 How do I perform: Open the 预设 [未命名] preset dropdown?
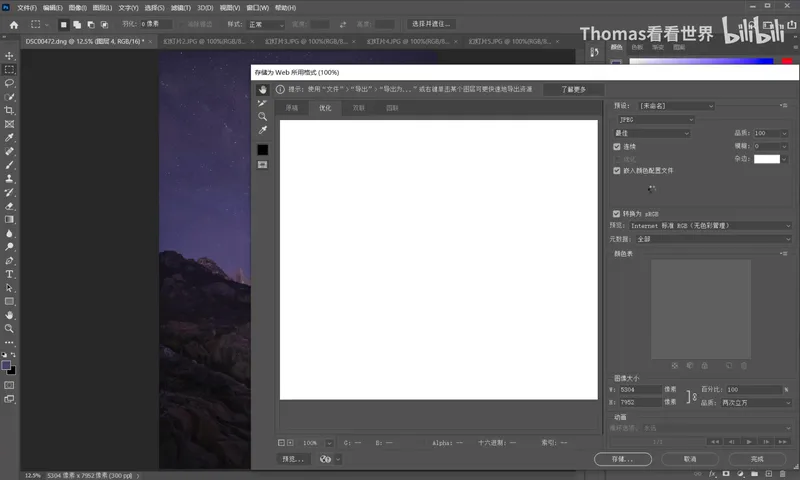tap(676, 106)
